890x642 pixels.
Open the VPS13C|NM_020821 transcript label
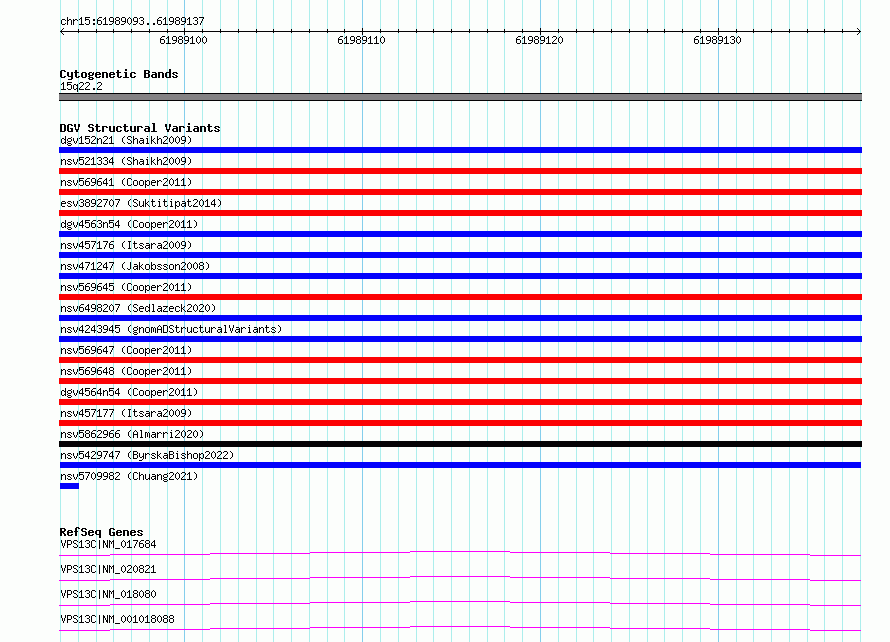[x=108, y=569]
